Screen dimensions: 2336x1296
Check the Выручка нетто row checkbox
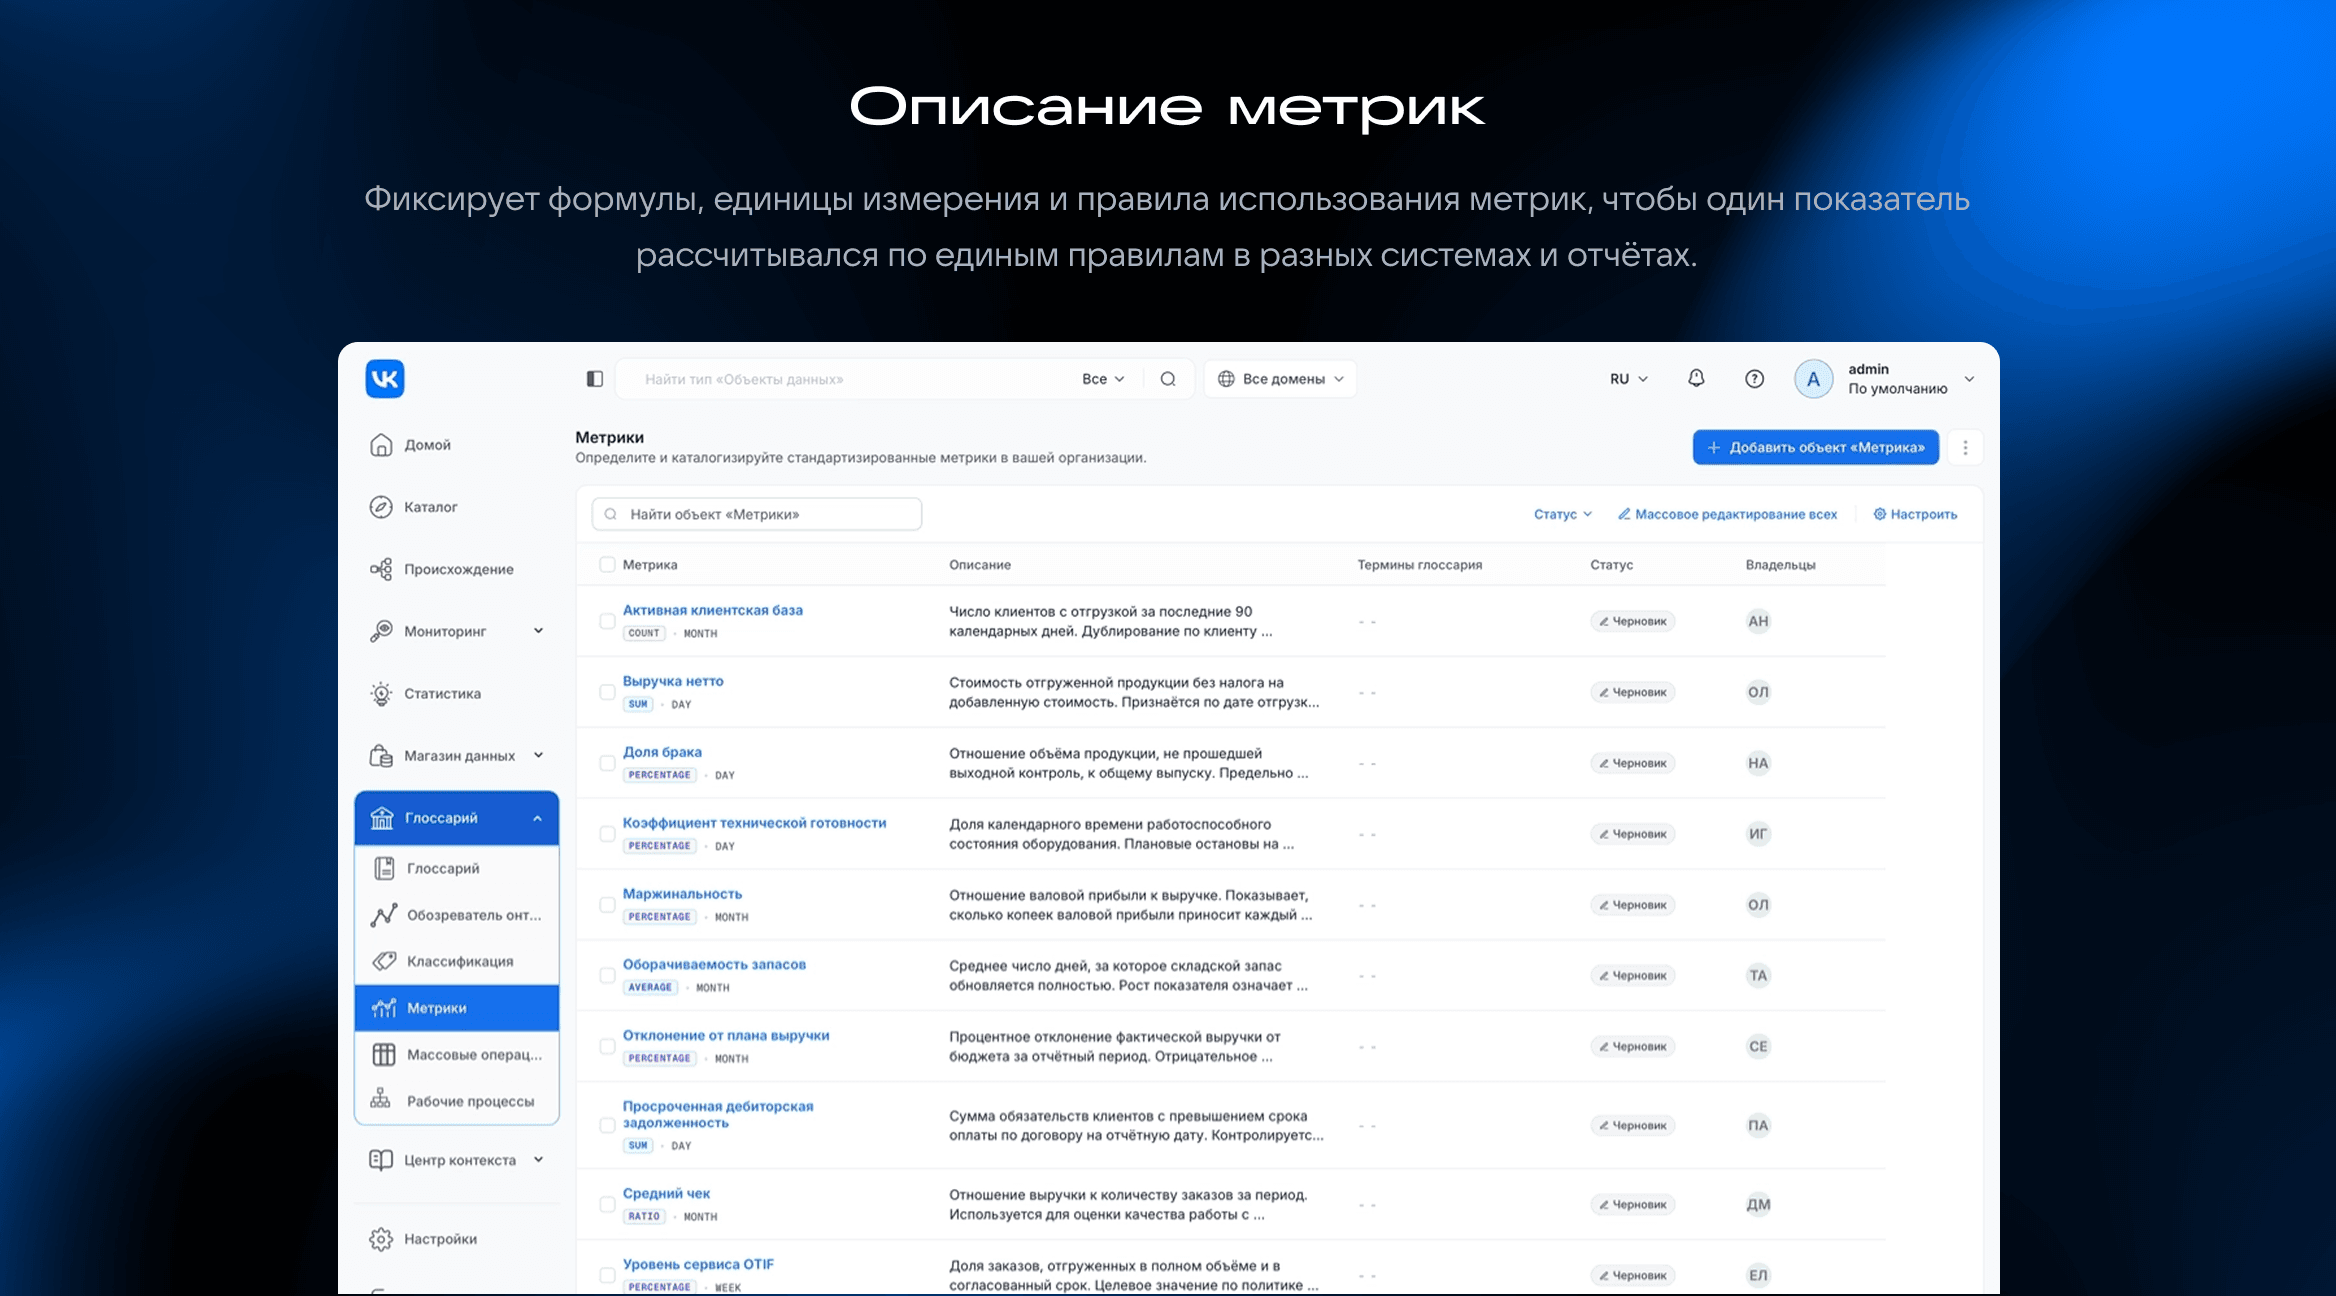tap(607, 692)
